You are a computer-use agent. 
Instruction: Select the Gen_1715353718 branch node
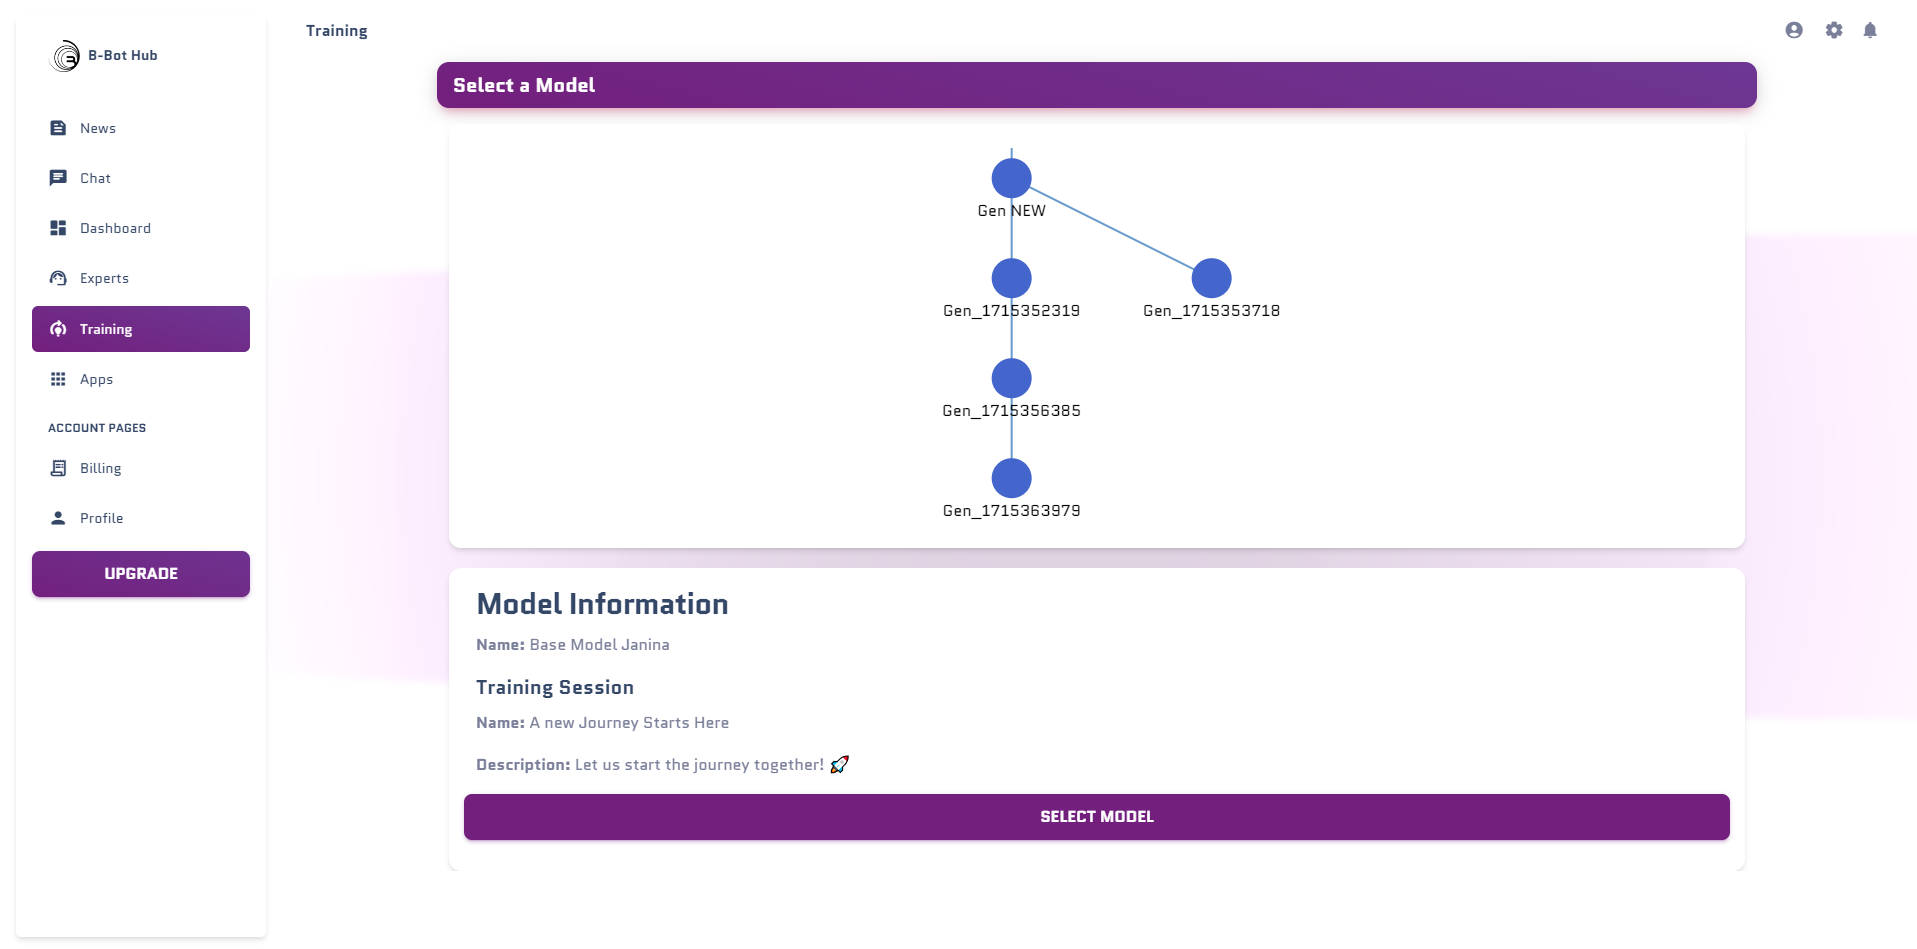click(1212, 278)
